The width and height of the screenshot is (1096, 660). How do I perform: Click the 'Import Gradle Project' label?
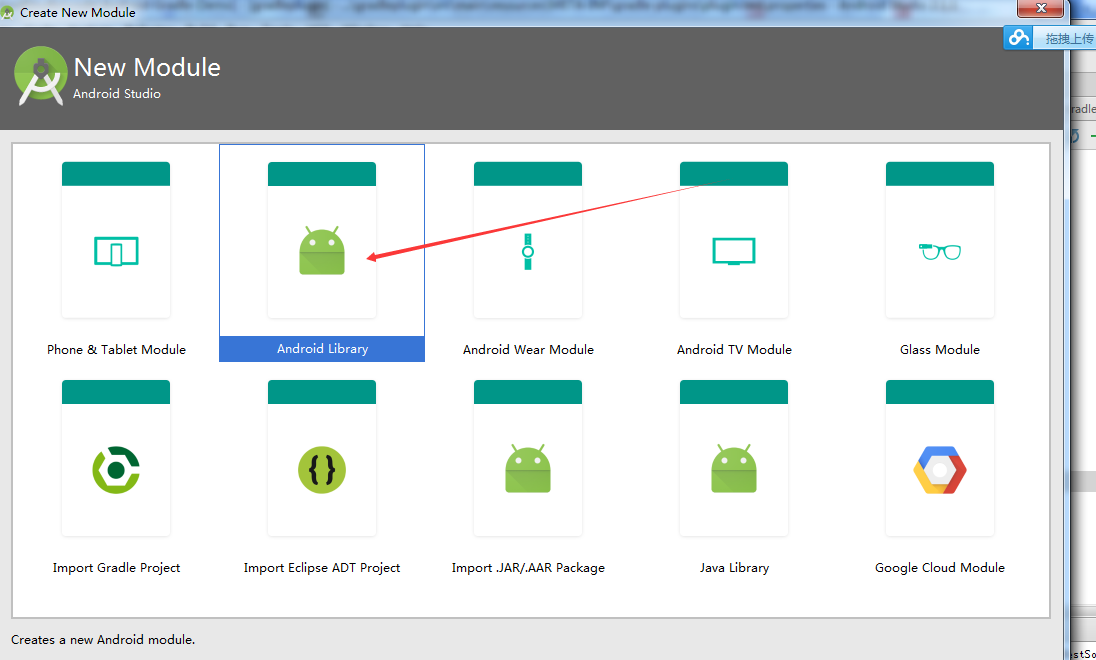(116, 568)
